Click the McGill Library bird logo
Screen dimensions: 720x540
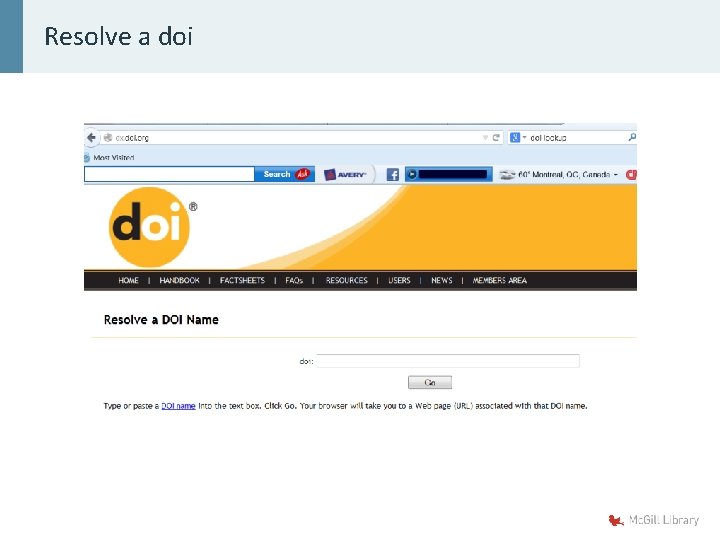click(x=616, y=520)
